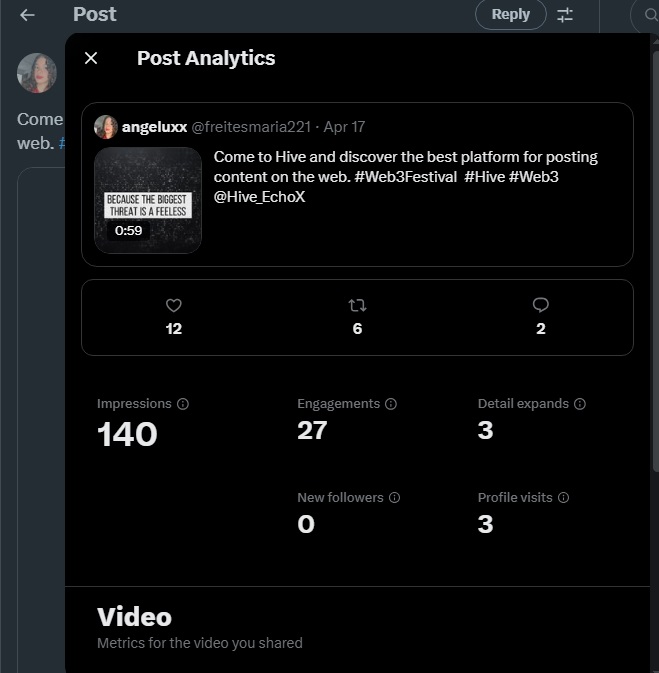Screen dimensions: 659x673
Task: Open angeluxx profile name in card
Action: pyautogui.click(x=154, y=127)
